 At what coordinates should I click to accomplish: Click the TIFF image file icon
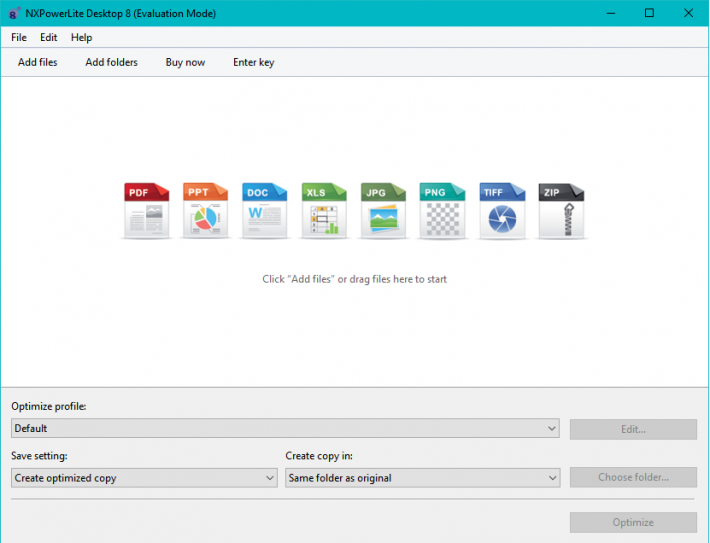502,211
